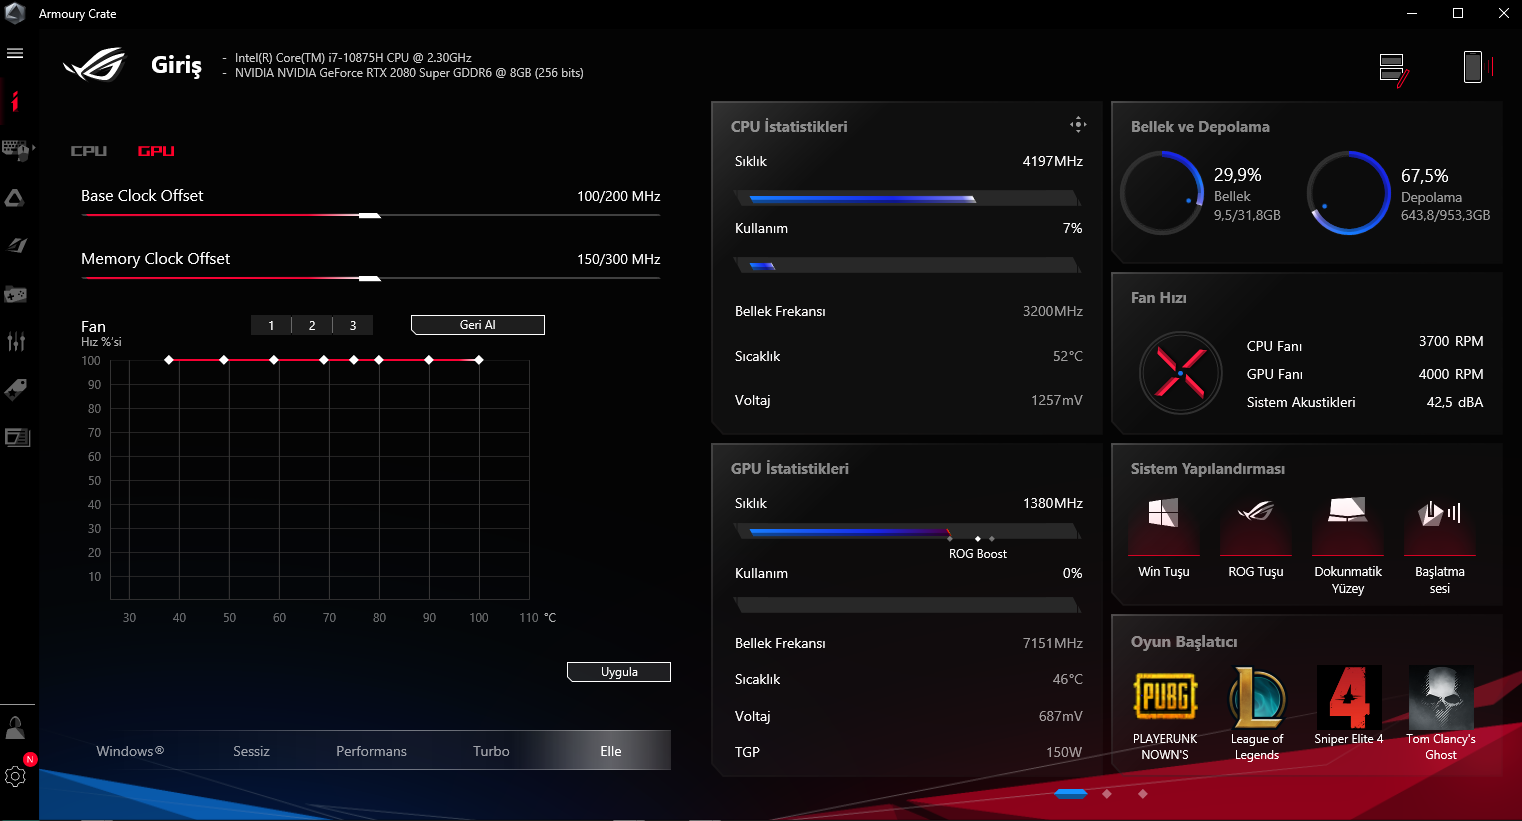
Task: Open the hamburger navigation menu
Action: tap(15, 53)
